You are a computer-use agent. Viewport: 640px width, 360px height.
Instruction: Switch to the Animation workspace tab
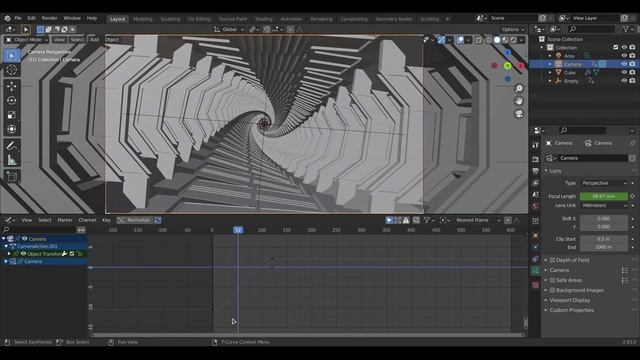[x=291, y=19]
